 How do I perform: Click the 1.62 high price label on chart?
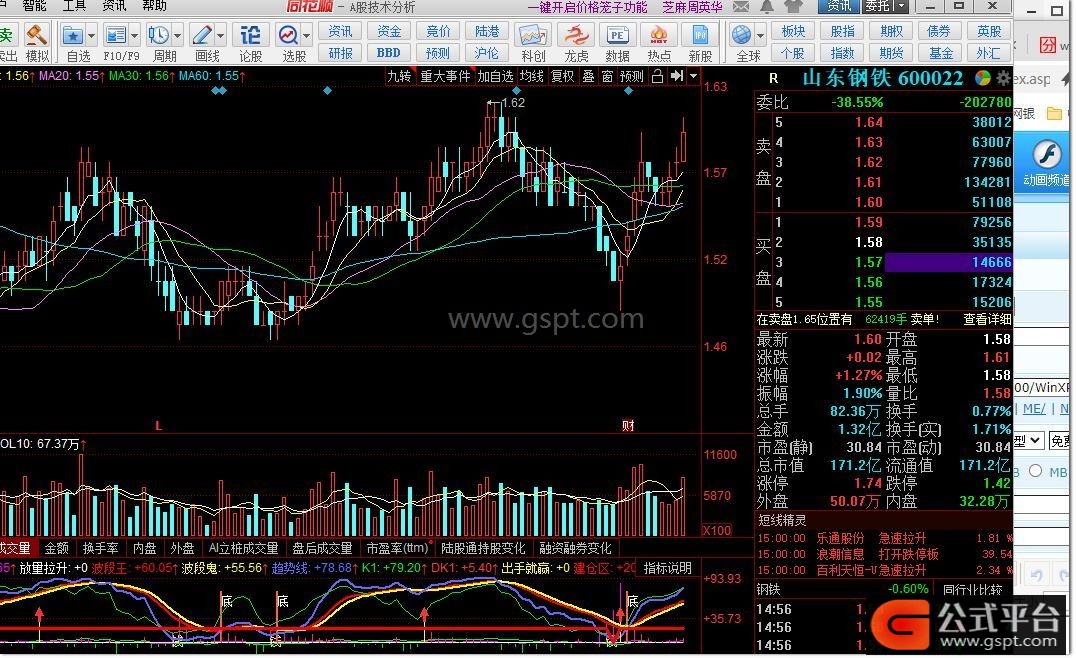pos(513,103)
